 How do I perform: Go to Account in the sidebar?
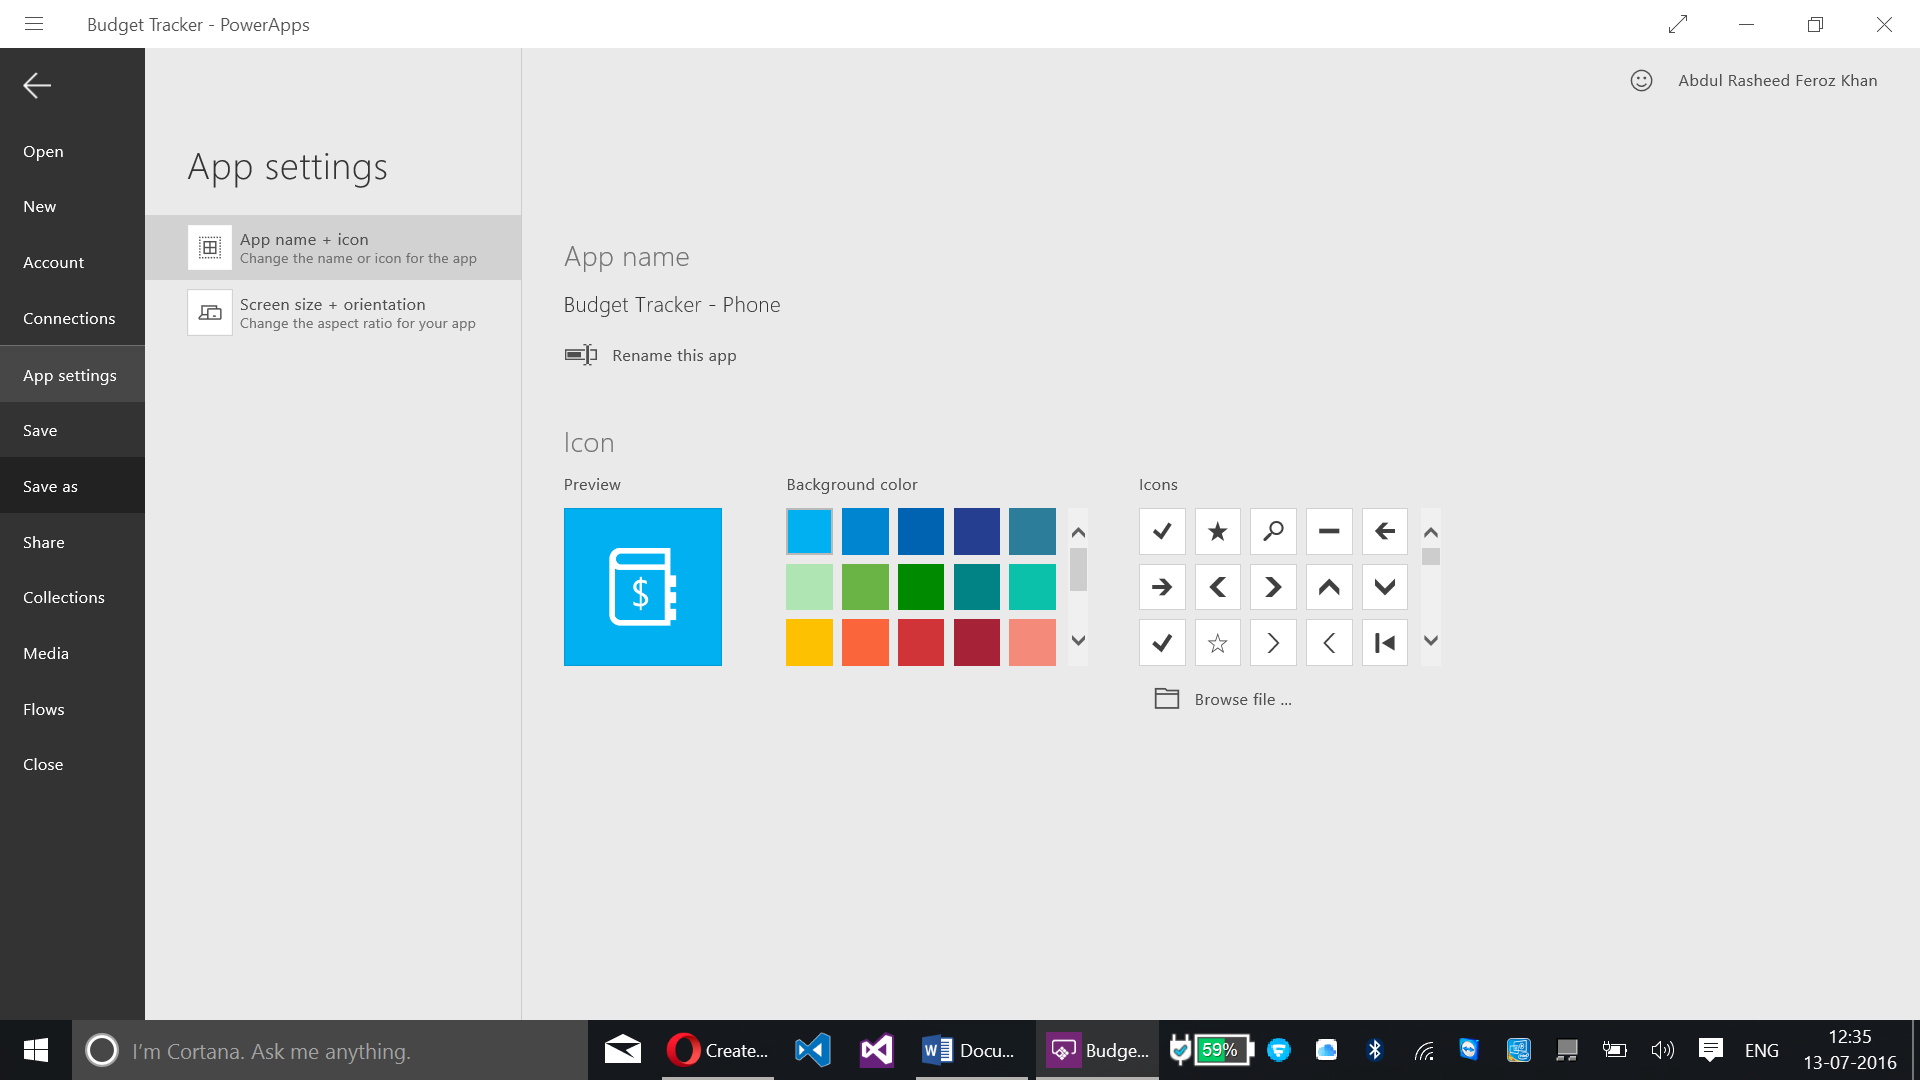click(x=72, y=262)
